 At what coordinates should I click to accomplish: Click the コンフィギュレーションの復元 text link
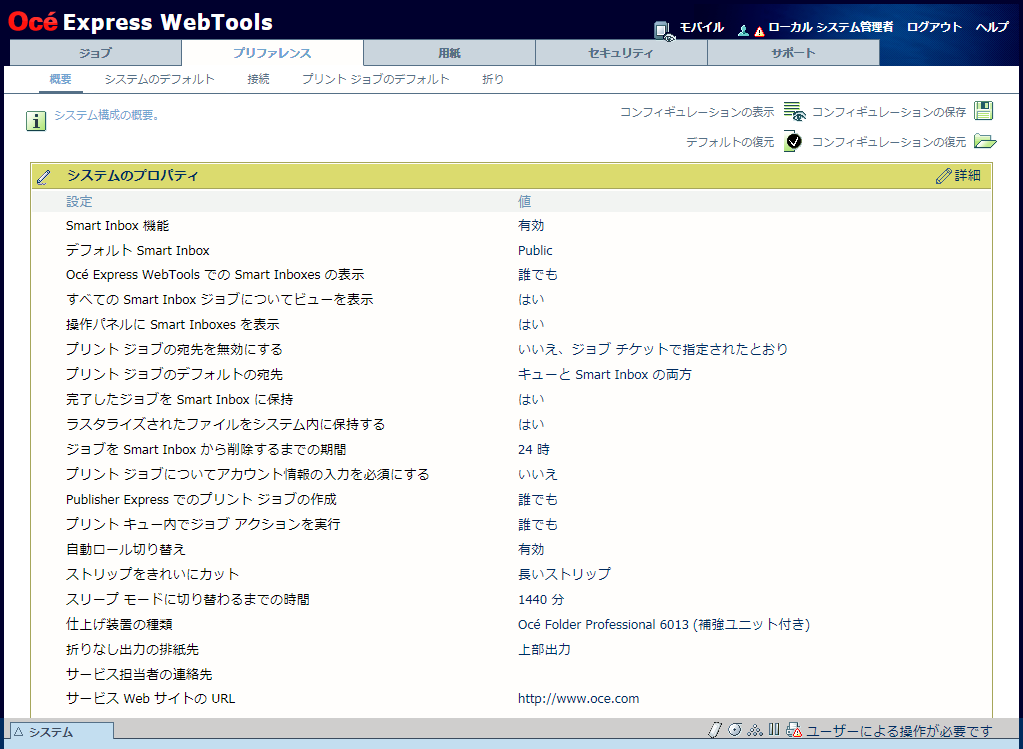(889, 142)
